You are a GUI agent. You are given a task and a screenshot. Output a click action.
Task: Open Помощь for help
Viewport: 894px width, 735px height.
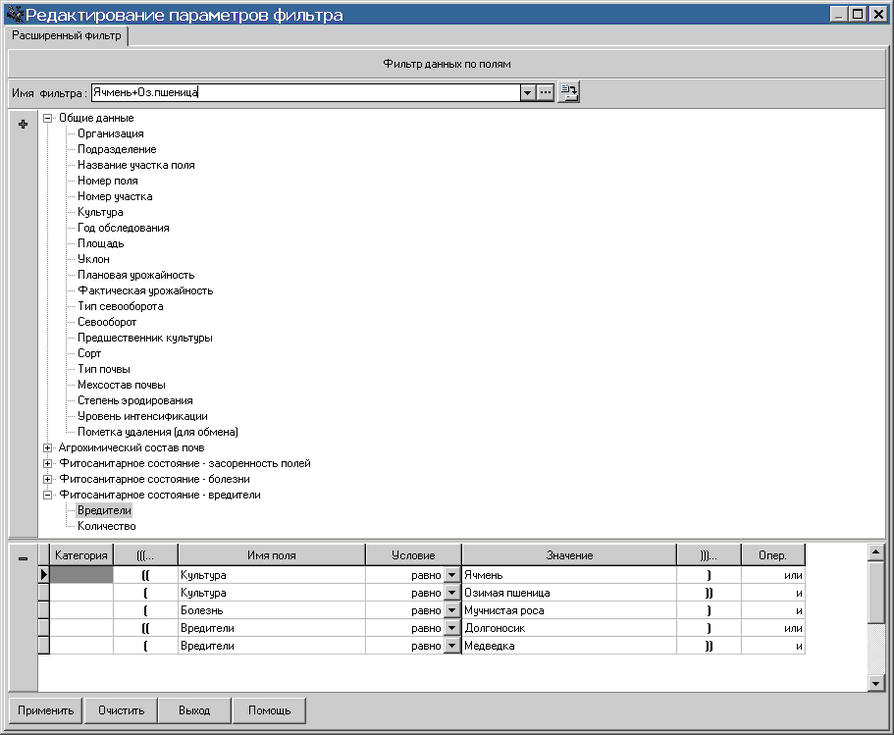click(x=269, y=711)
